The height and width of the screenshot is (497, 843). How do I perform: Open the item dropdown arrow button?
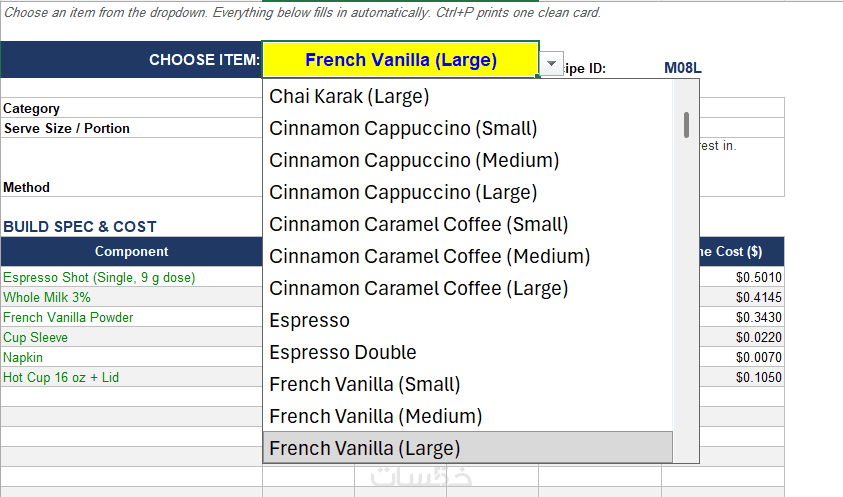551,63
